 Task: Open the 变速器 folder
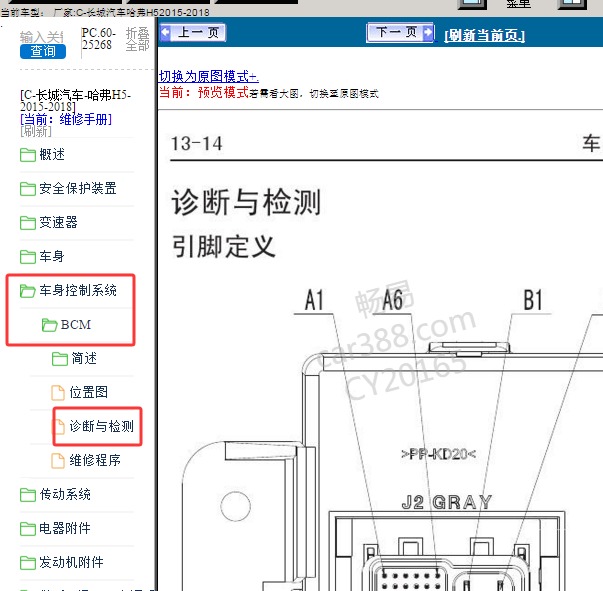click(x=58, y=222)
